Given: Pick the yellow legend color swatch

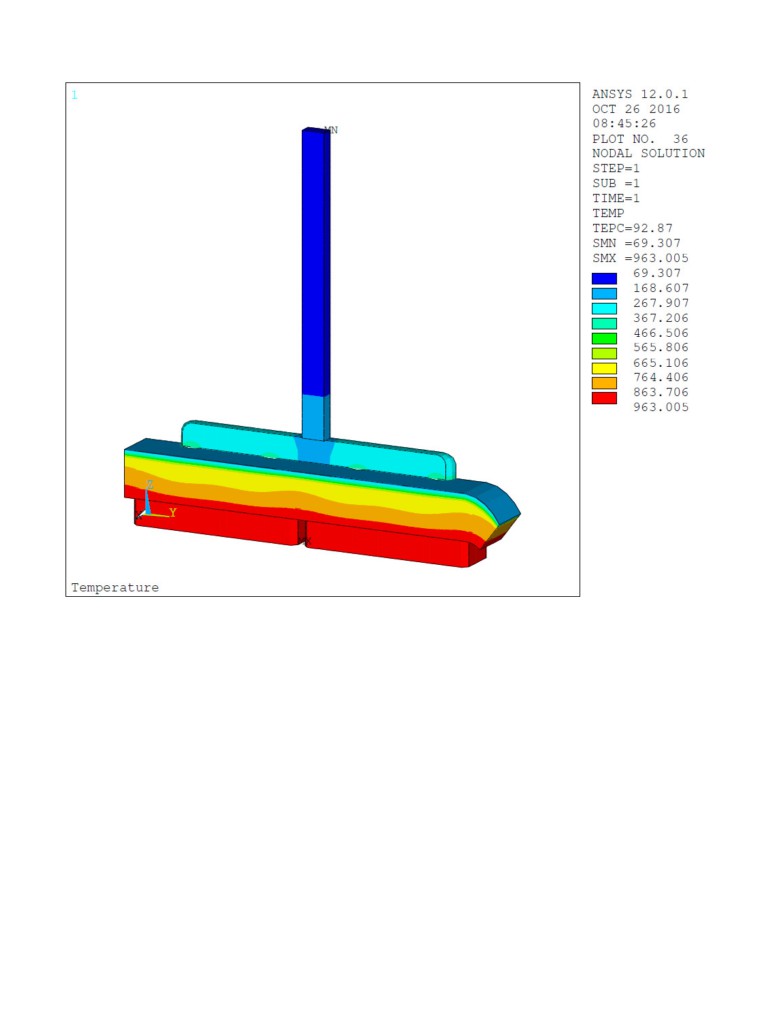Looking at the screenshot, I should click(604, 368).
